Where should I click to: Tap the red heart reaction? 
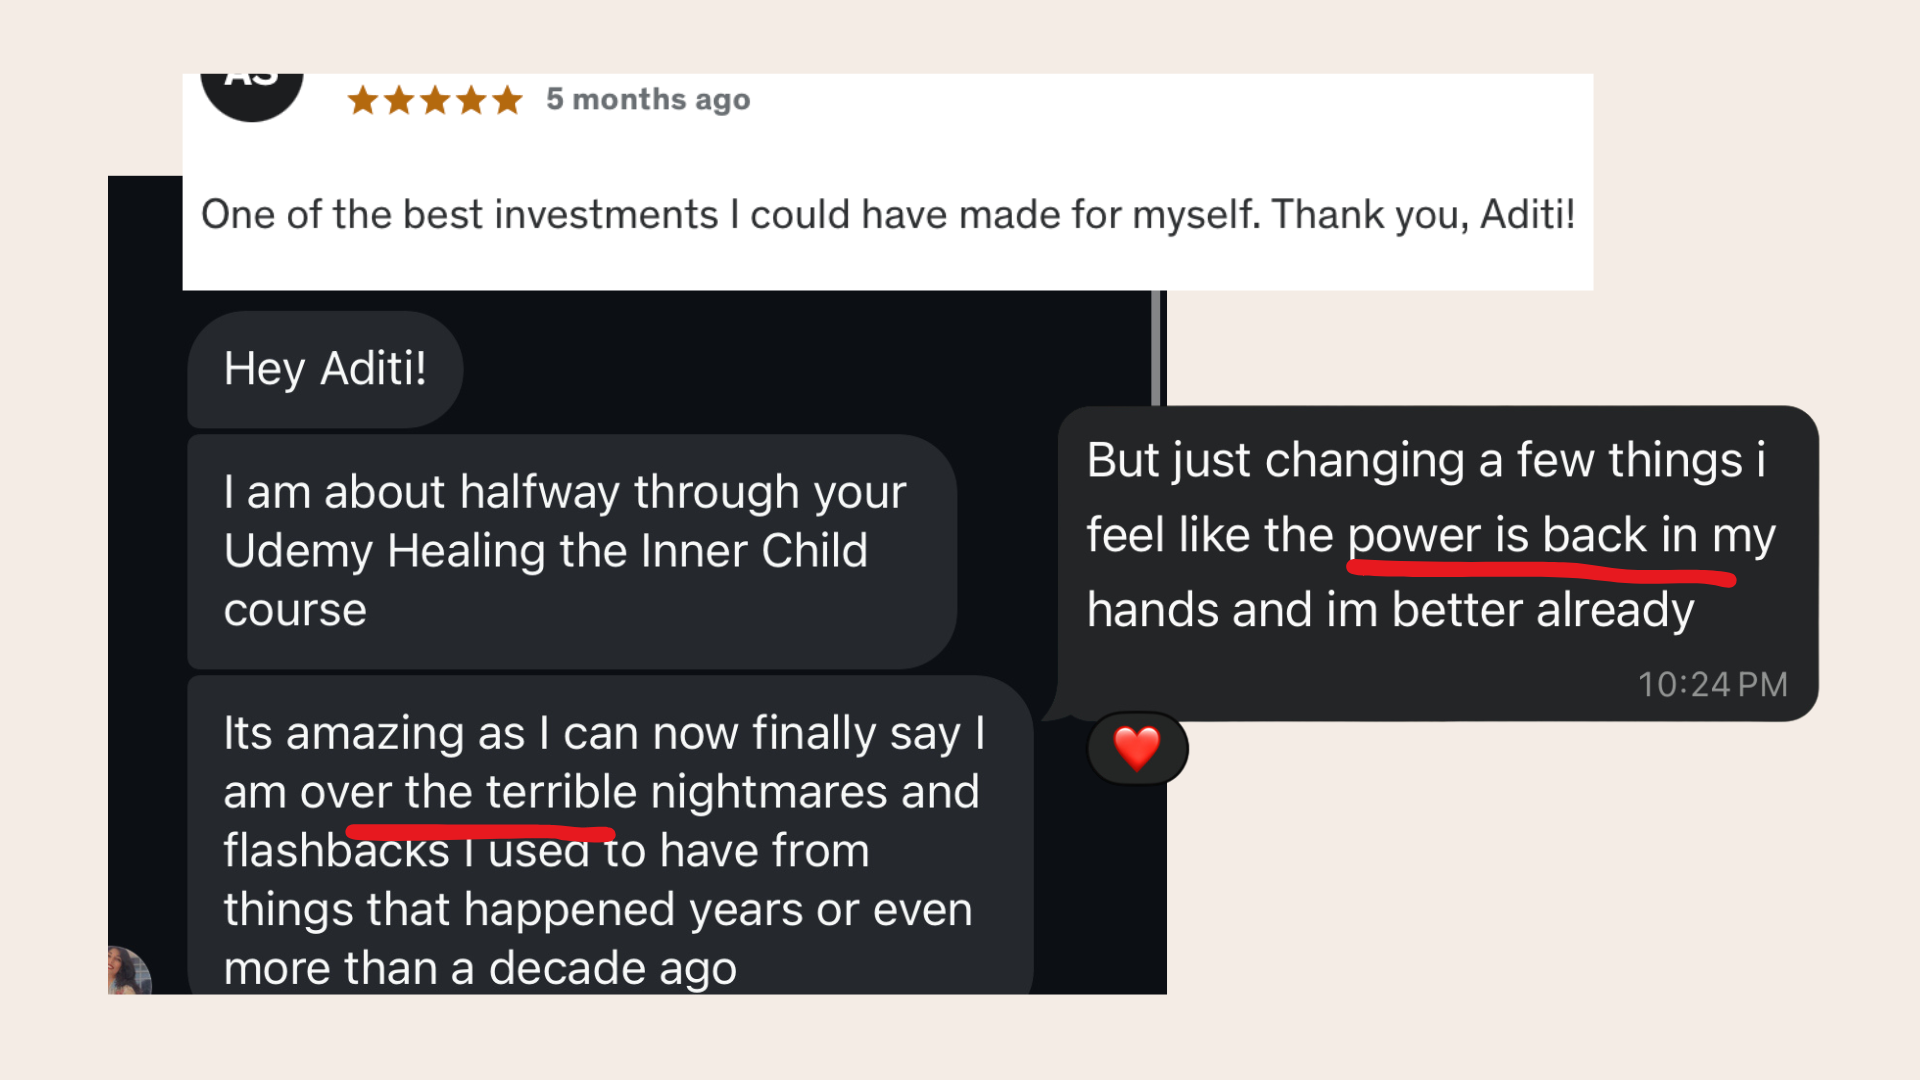click(1137, 748)
